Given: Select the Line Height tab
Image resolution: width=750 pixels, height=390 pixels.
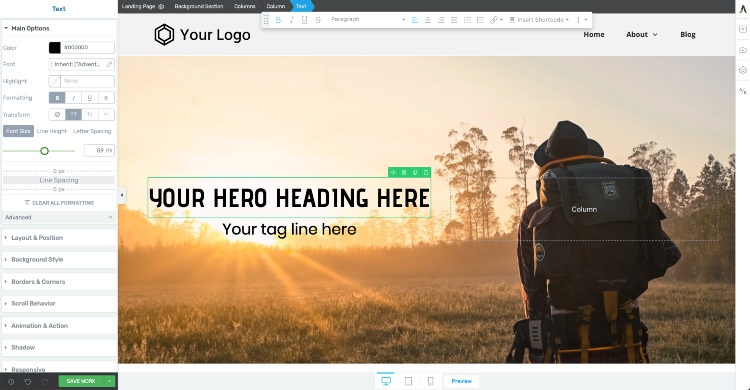Looking at the screenshot, I should click(x=52, y=131).
